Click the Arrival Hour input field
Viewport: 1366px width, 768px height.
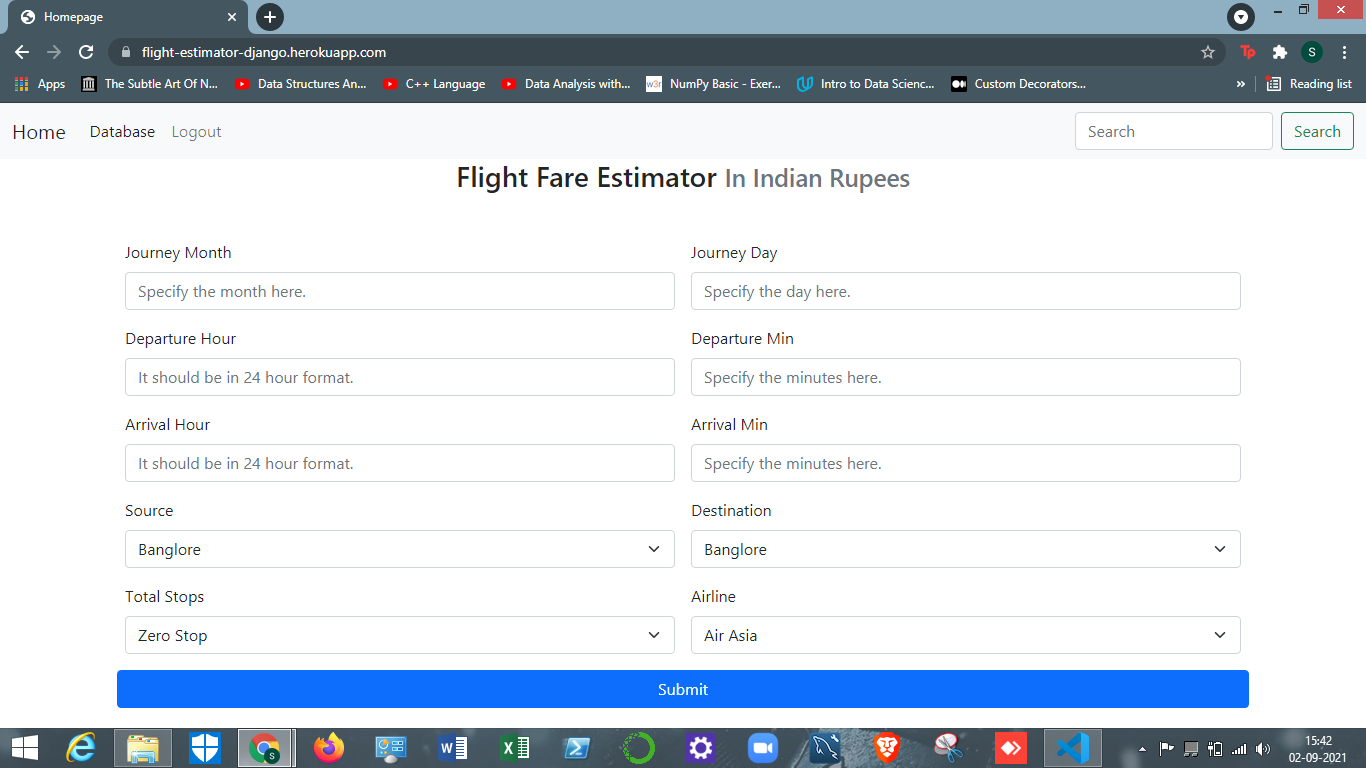(x=400, y=463)
